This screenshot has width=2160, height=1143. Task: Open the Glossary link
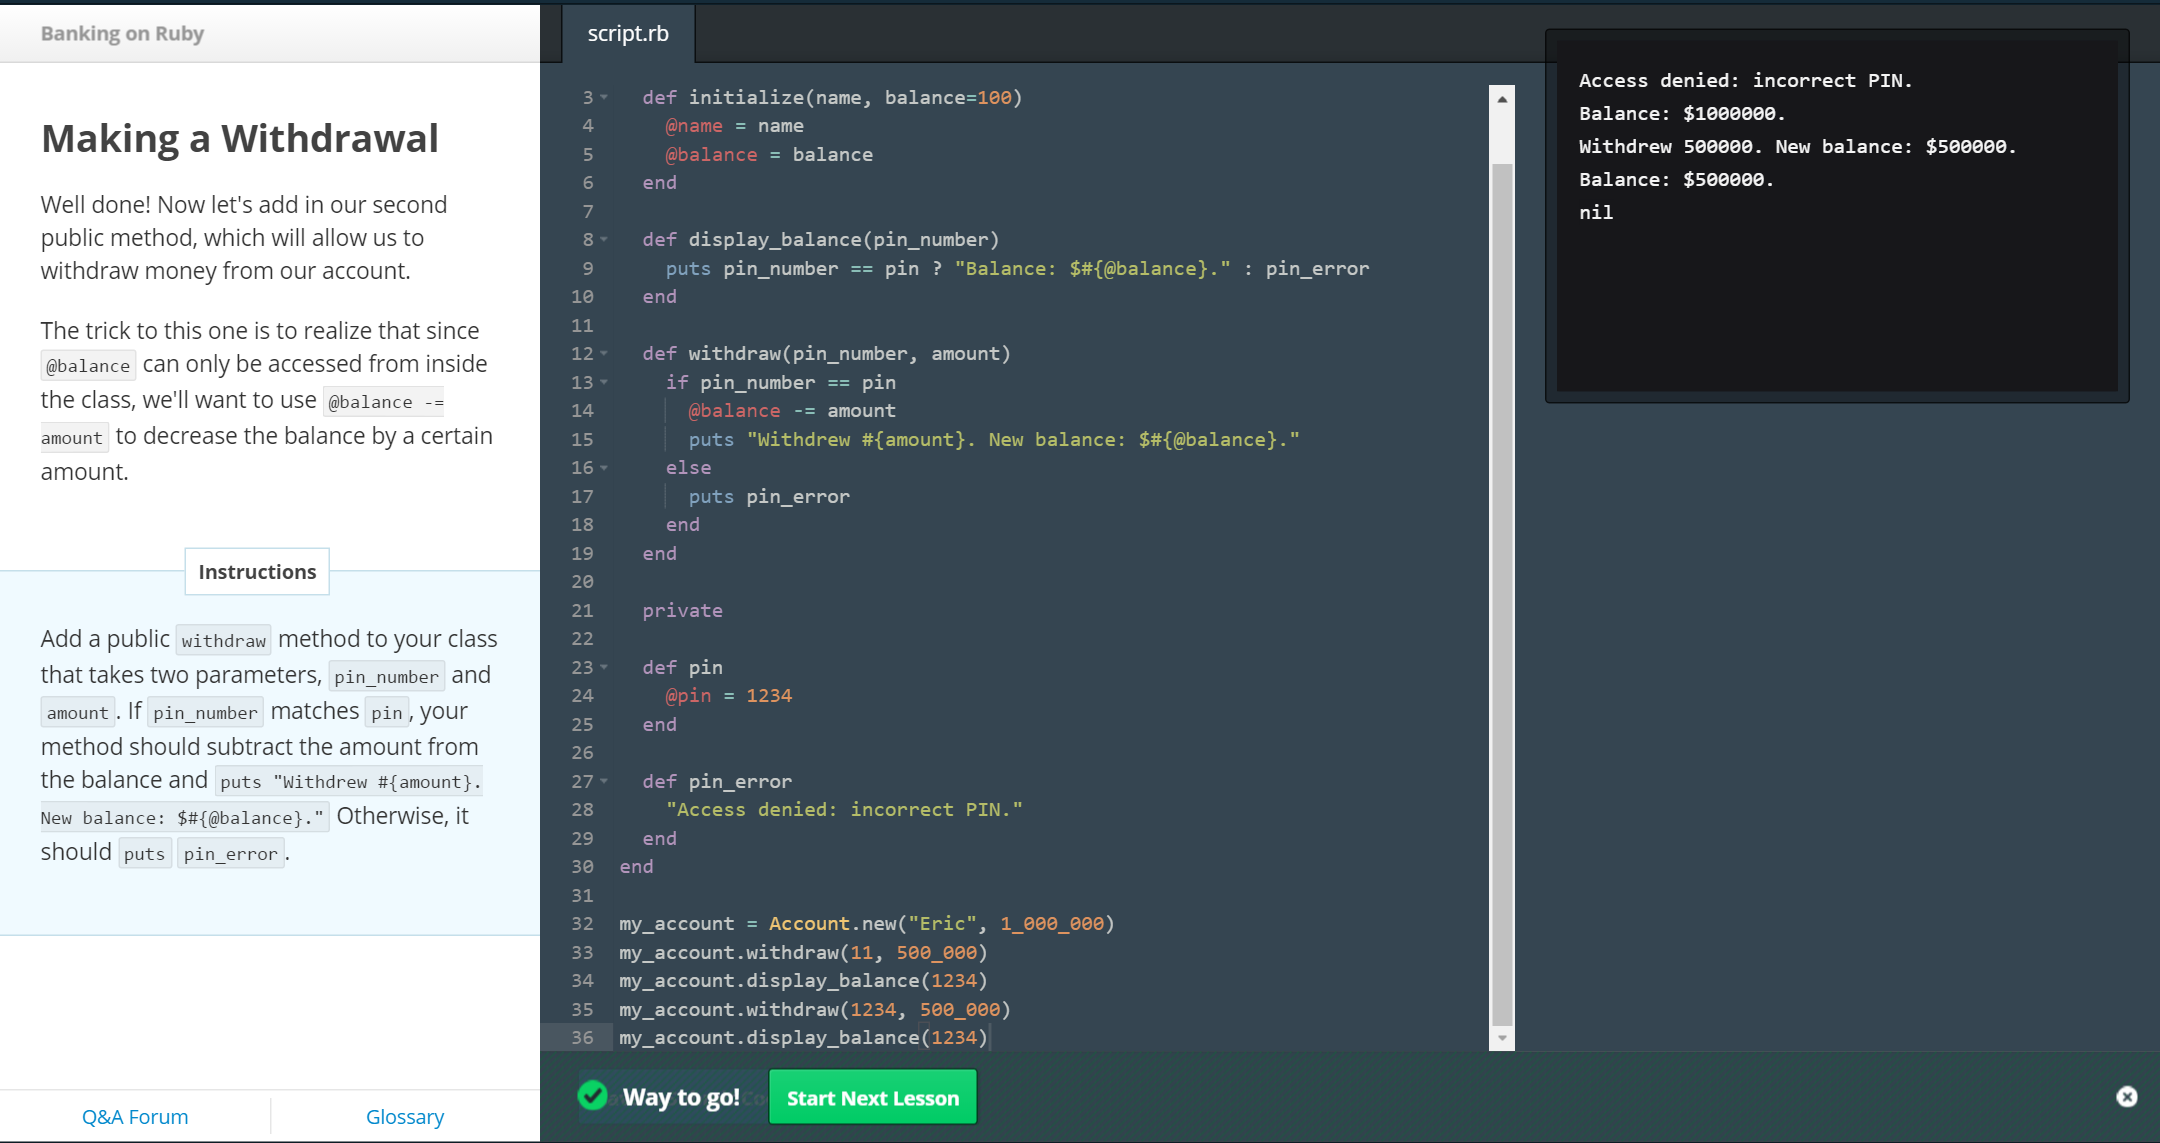(x=405, y=1116)
